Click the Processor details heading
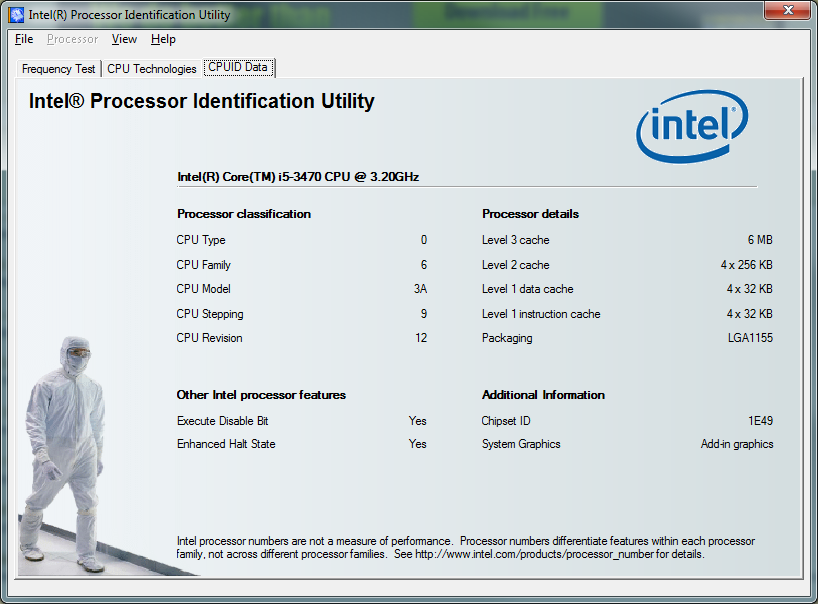This screenshot has width=818, height=604. click(531, 214)
